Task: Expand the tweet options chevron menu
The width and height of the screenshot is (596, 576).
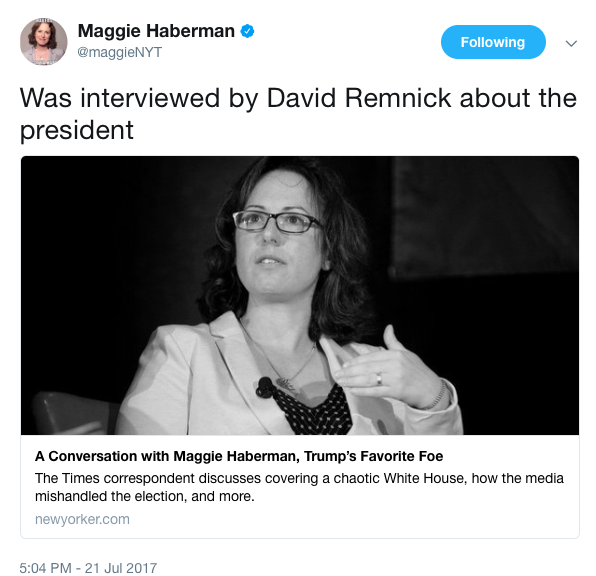Action: click(571, 43)
